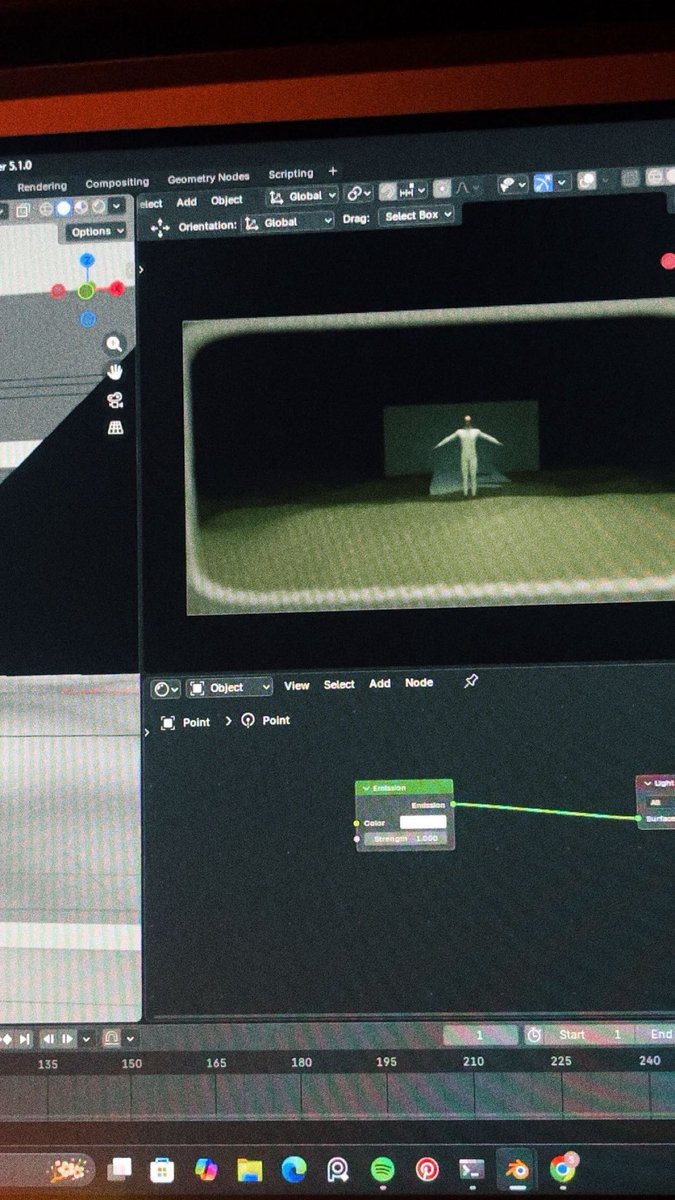The height and width of the screenshot is (1200, 675).
Task: Switch left viewport to wireframe shading
Action: (x=46, y=209)
